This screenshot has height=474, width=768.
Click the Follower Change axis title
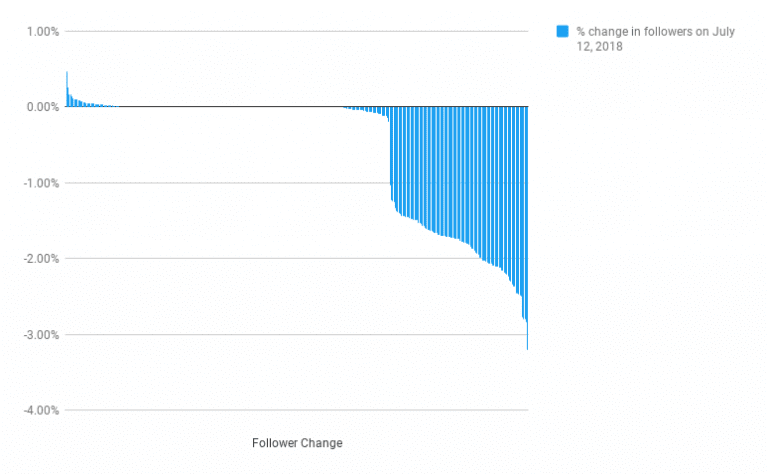pos(297,443)
